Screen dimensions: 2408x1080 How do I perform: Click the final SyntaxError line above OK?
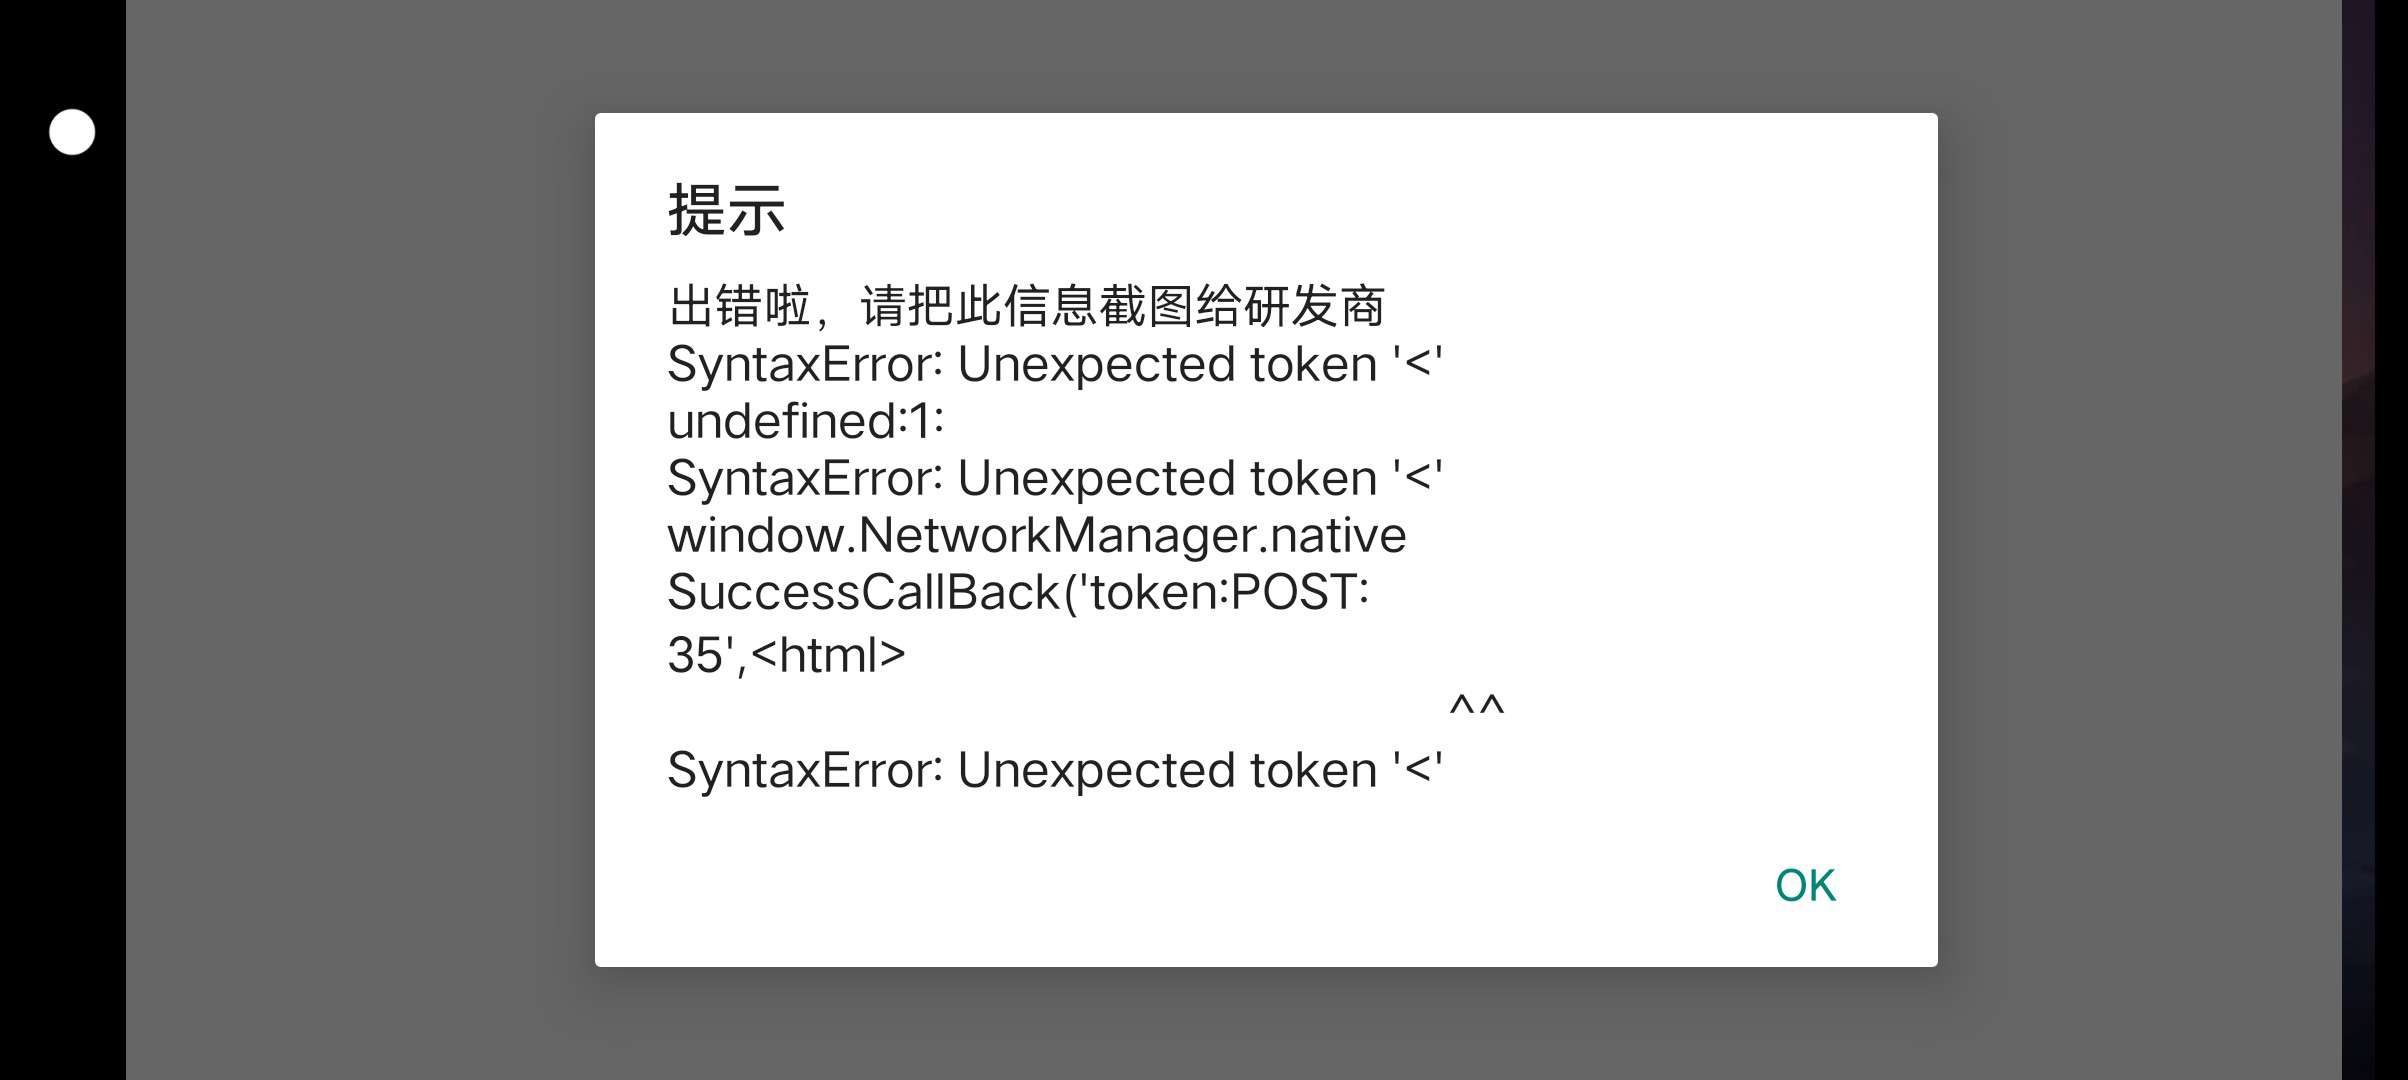coord(1055,770)
